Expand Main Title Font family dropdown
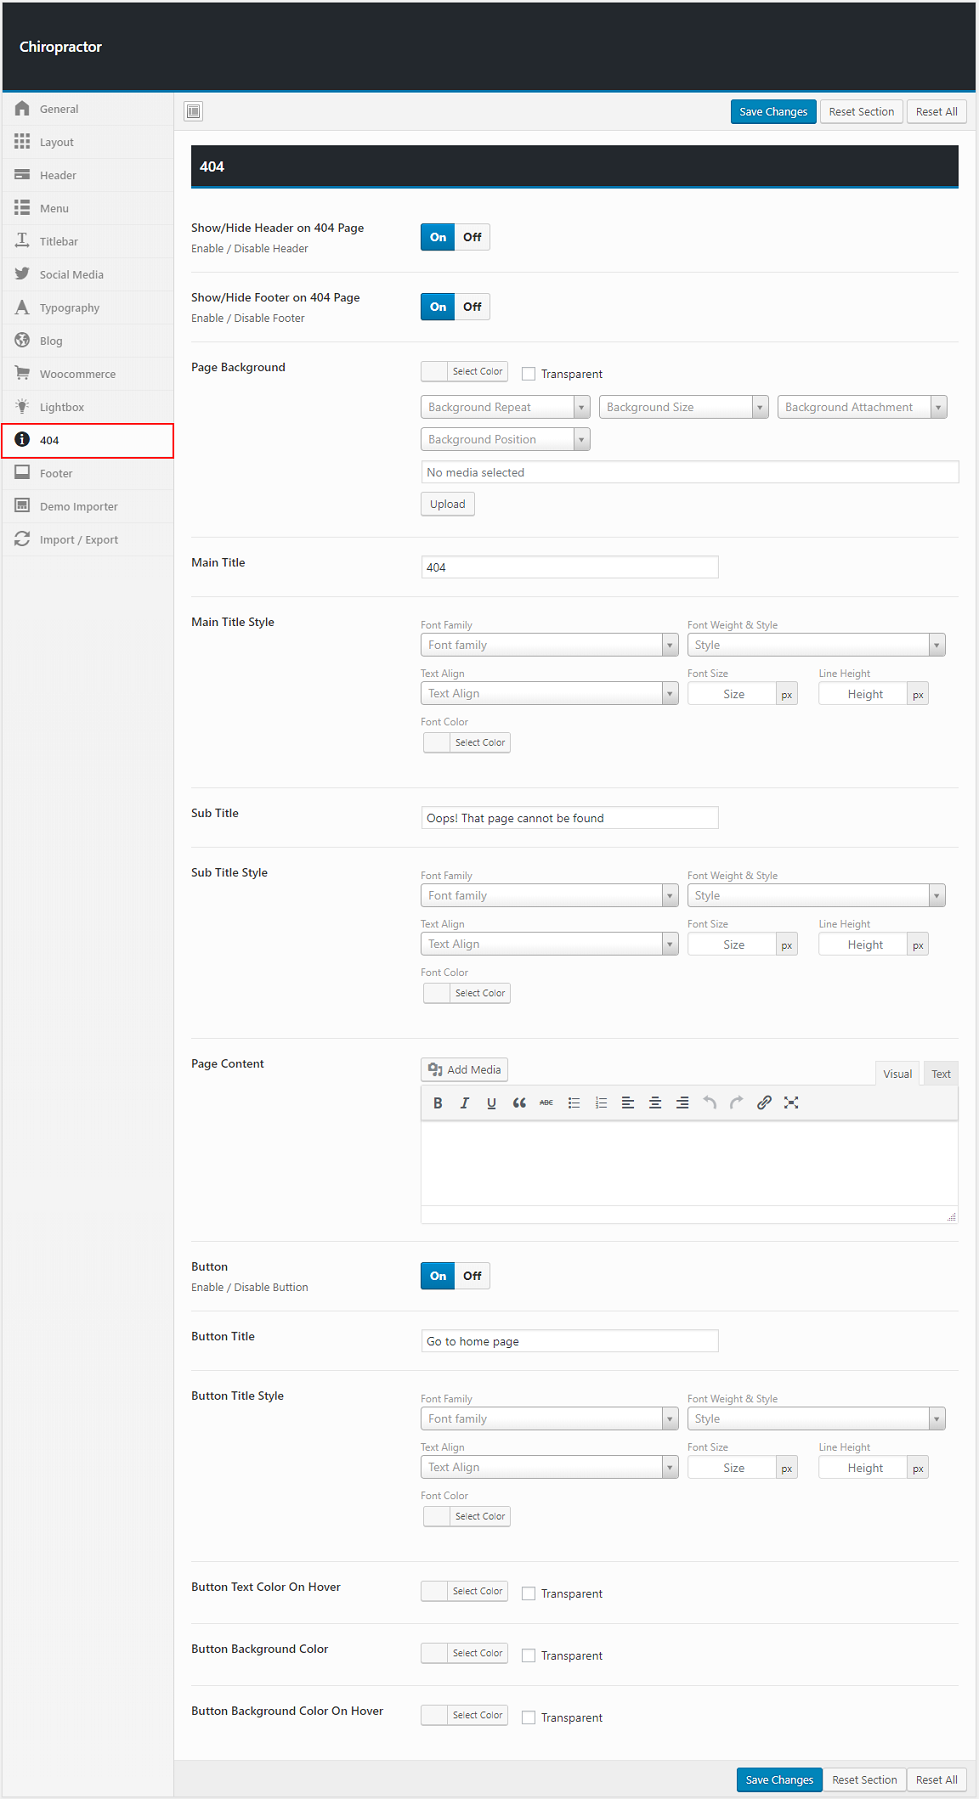The width and height of the screenshot is (979, 1799). click(549, 645)
